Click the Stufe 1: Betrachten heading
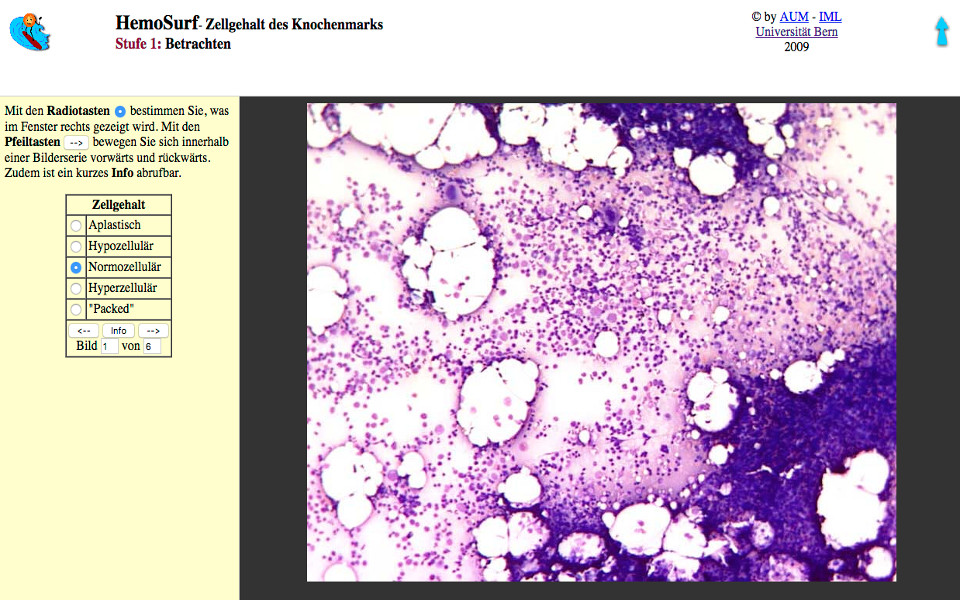This screenshot has height=600, width=960. tap(173, 44)
